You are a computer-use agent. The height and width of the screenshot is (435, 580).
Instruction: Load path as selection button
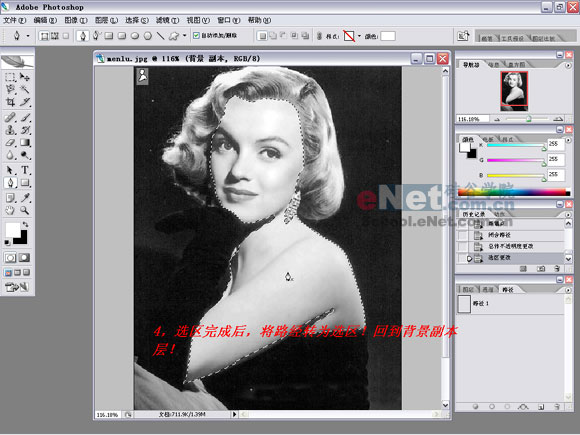(x=507, y=407)
